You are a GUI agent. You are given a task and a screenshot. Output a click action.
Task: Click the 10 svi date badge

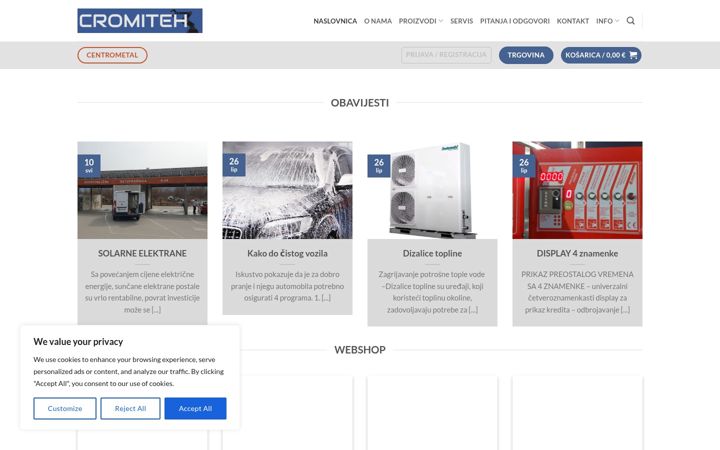89,166
